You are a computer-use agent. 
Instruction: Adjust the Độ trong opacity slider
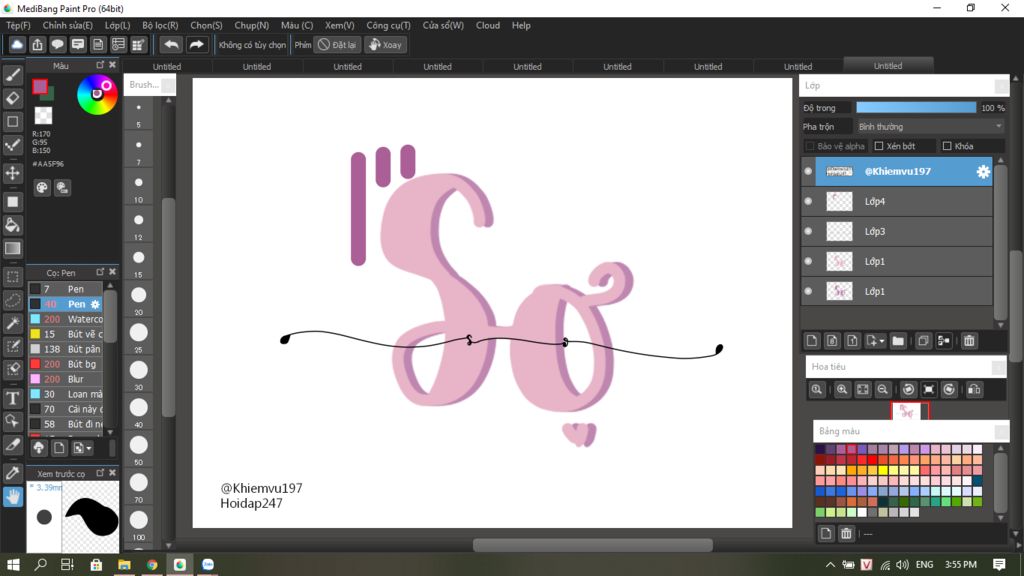pyautogui.click(x=916, y=108)
